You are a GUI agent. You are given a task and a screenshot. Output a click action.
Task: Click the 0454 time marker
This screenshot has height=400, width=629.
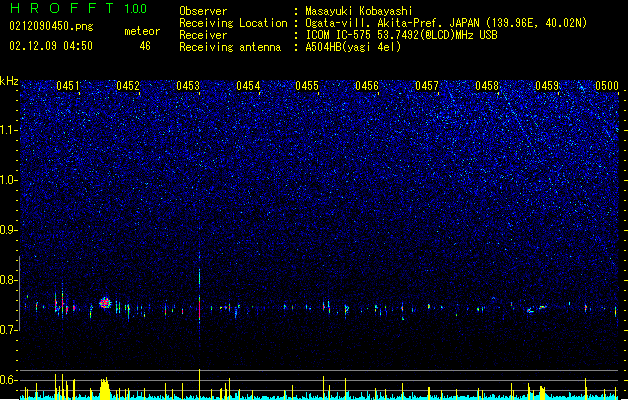point(248,85)
